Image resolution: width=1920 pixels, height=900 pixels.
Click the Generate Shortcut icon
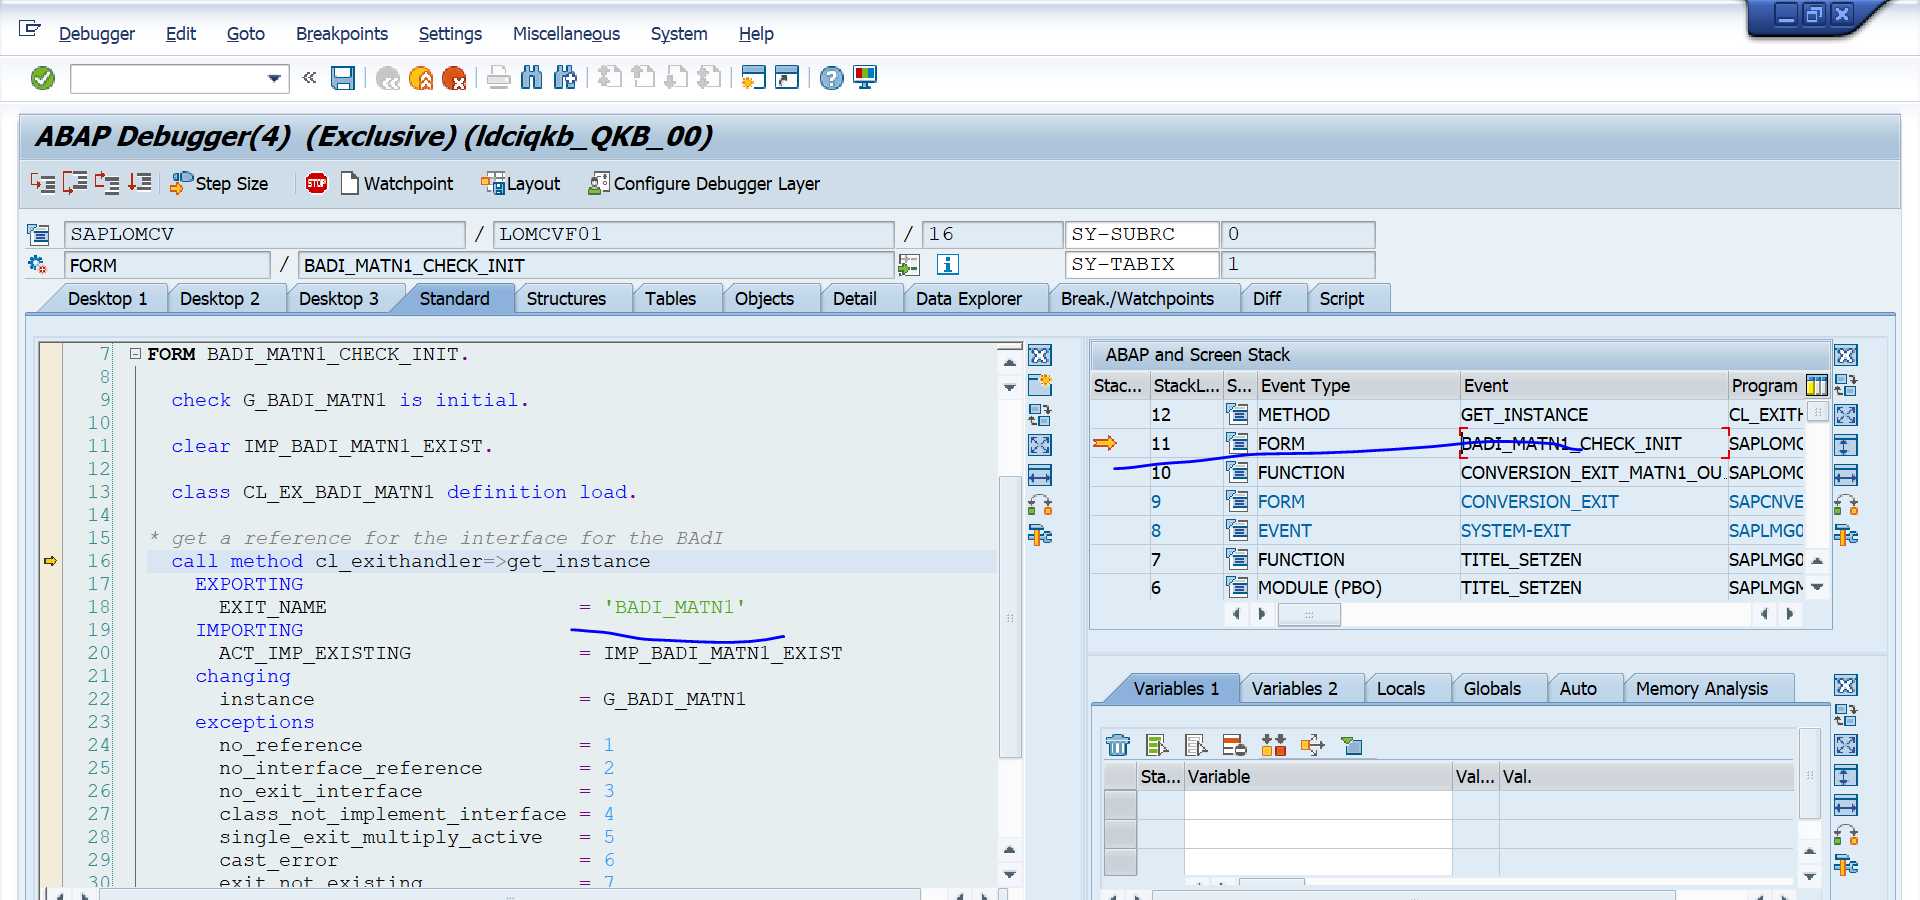click(x=787, y=78)
